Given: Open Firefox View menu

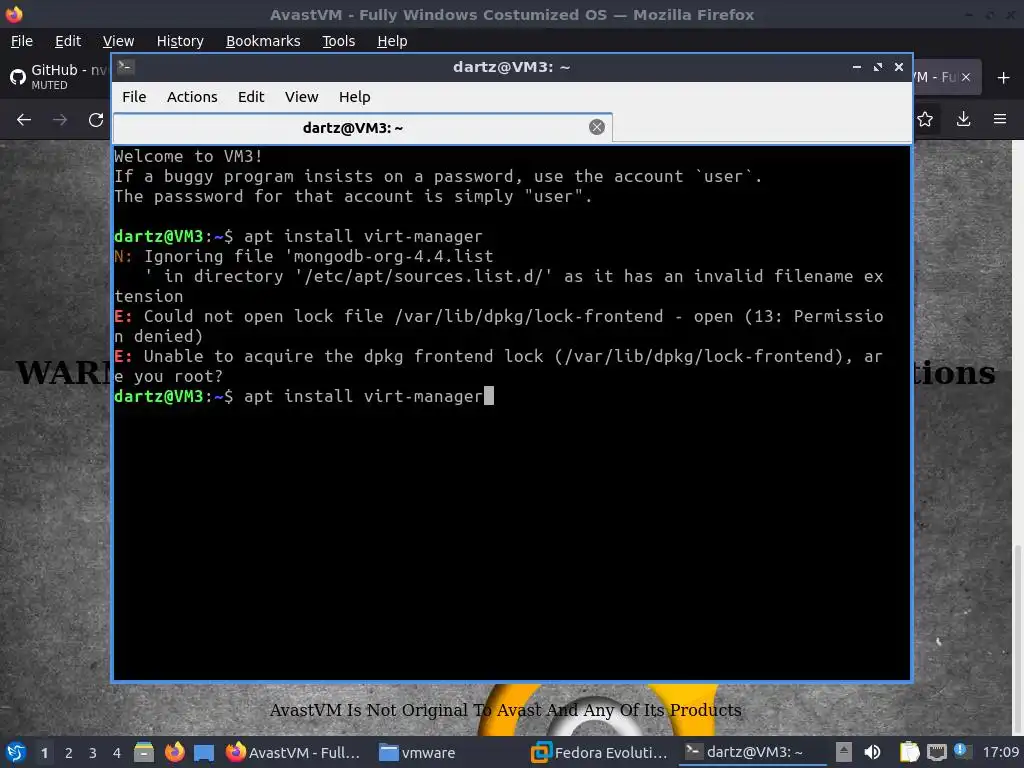Looking at the screenshot, I should tap(118, 41).
